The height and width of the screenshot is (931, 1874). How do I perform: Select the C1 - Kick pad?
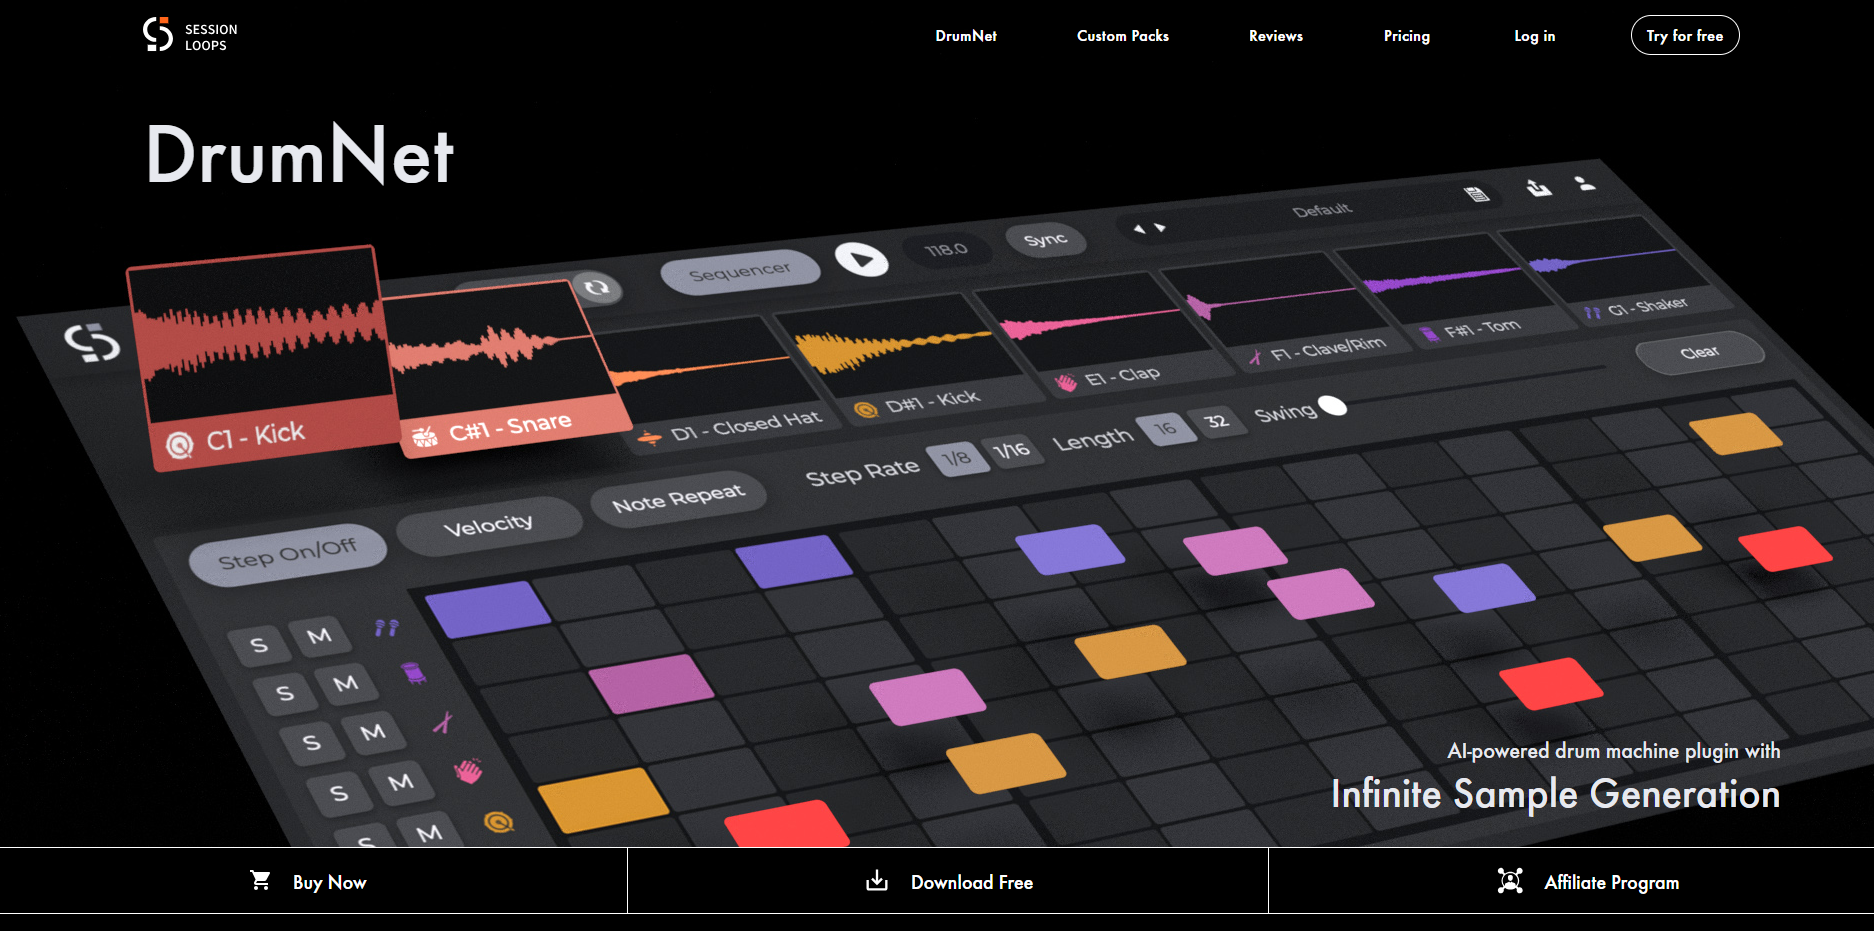pos(262,357)
